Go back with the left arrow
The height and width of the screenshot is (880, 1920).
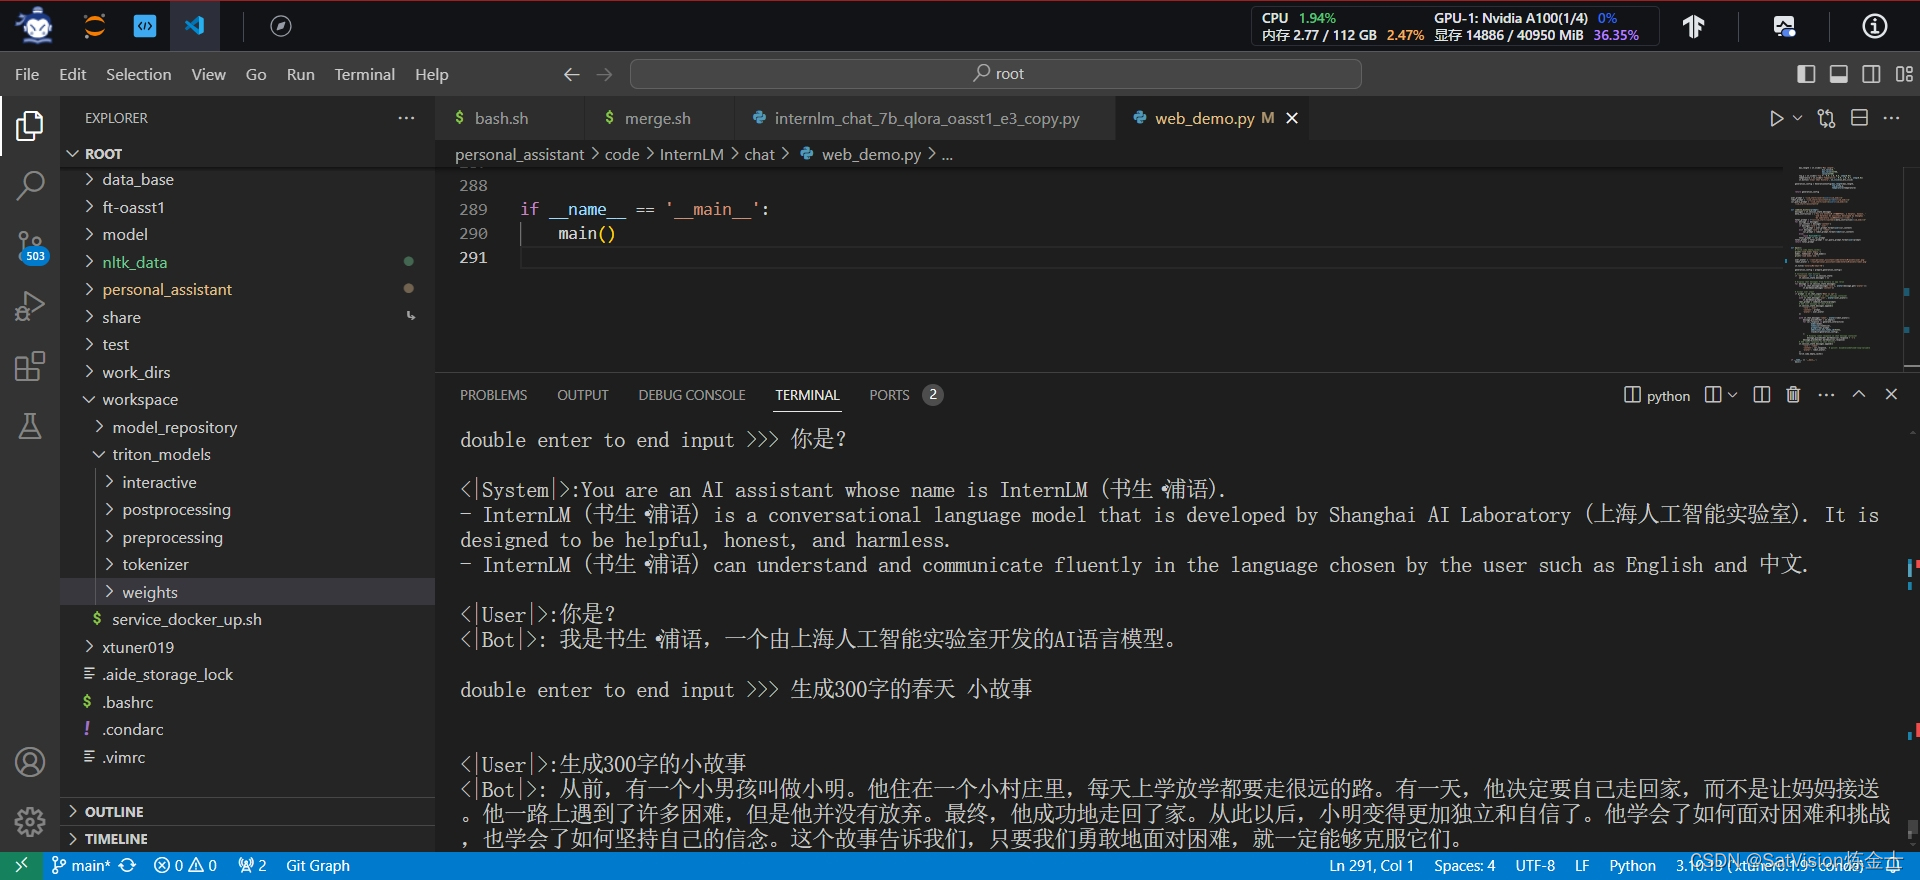(571, 74)
